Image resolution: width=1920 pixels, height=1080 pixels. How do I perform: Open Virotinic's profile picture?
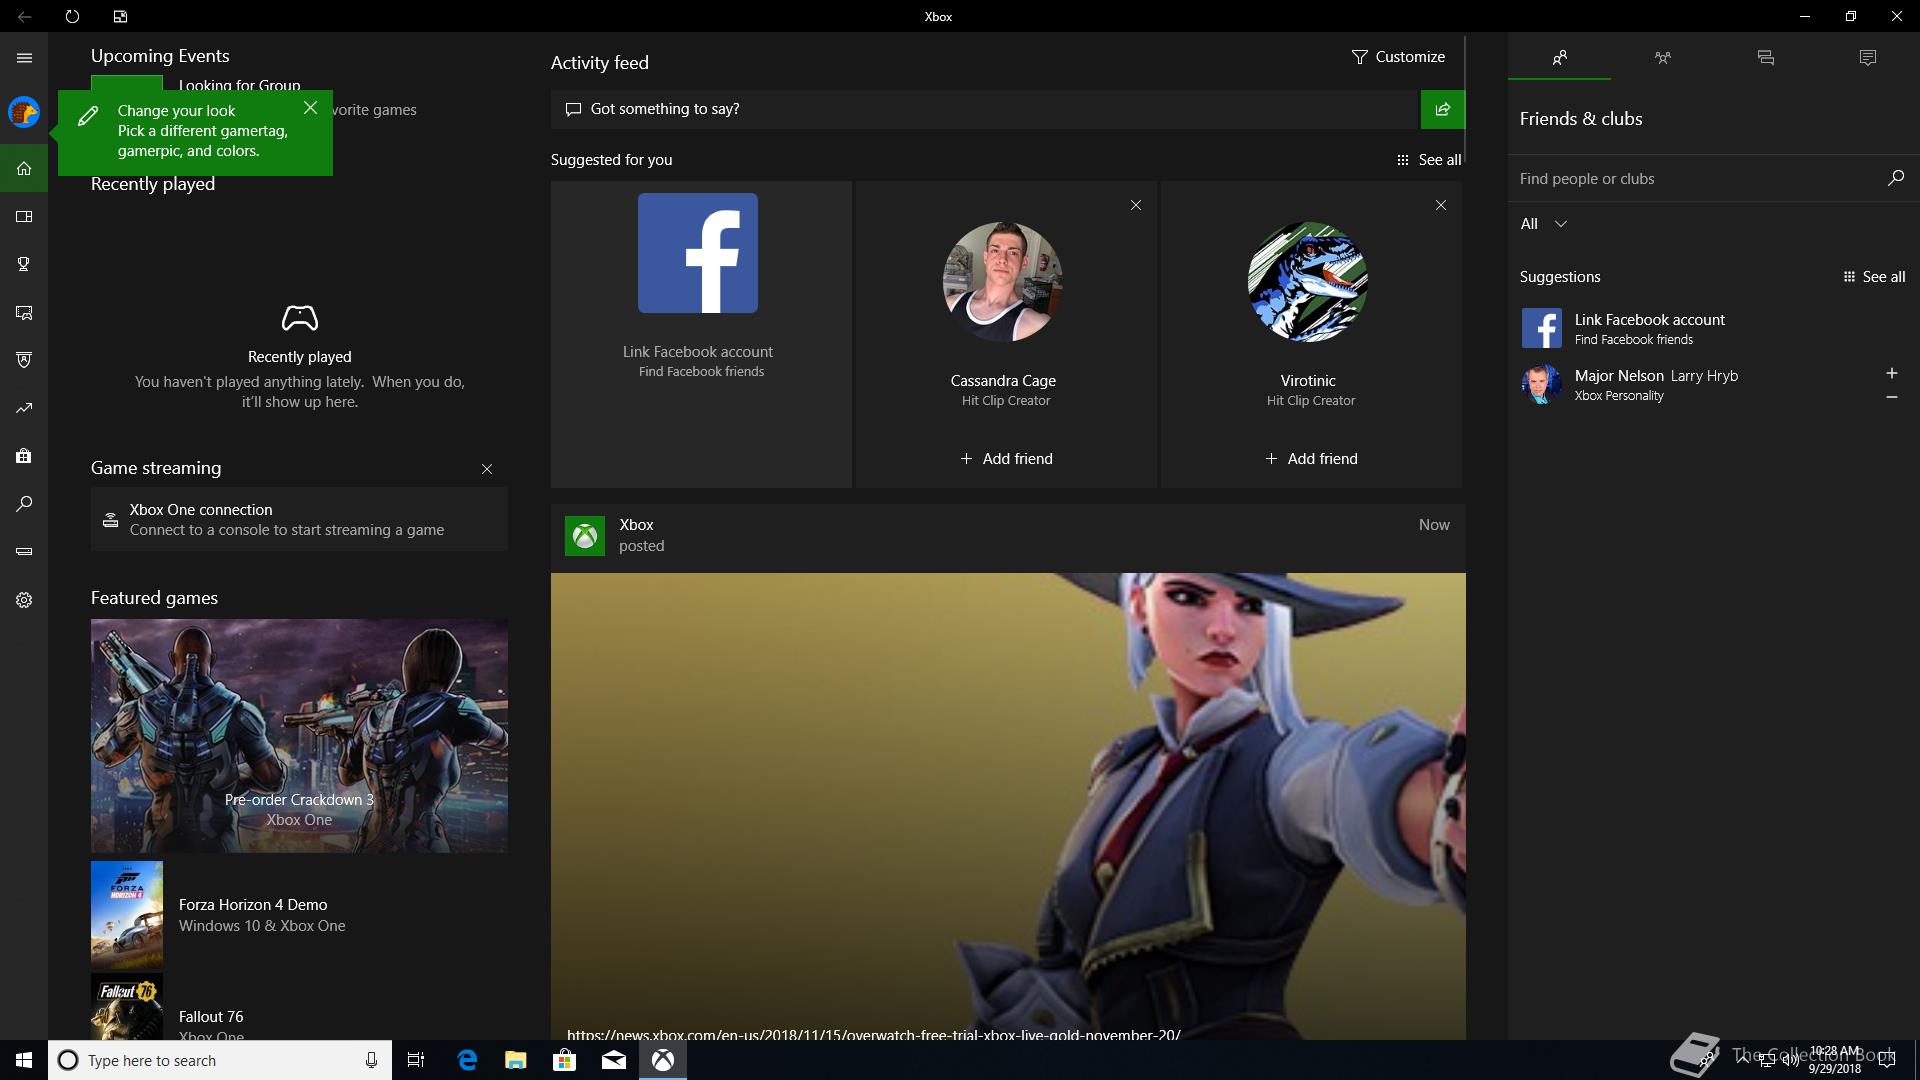click(x=1308, y=282)
